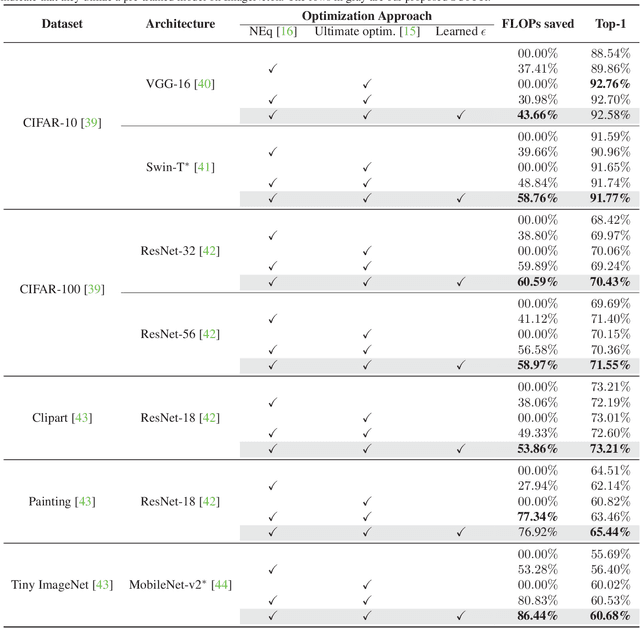Click the bold 77.34% FLOPs value
Screen dimensions: 640x628
(535, 516)
